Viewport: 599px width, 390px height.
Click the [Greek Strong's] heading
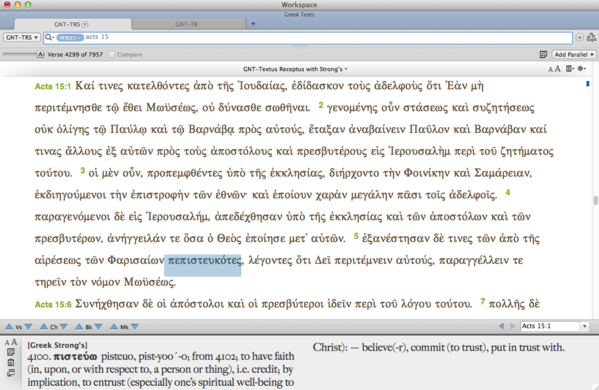57,345
